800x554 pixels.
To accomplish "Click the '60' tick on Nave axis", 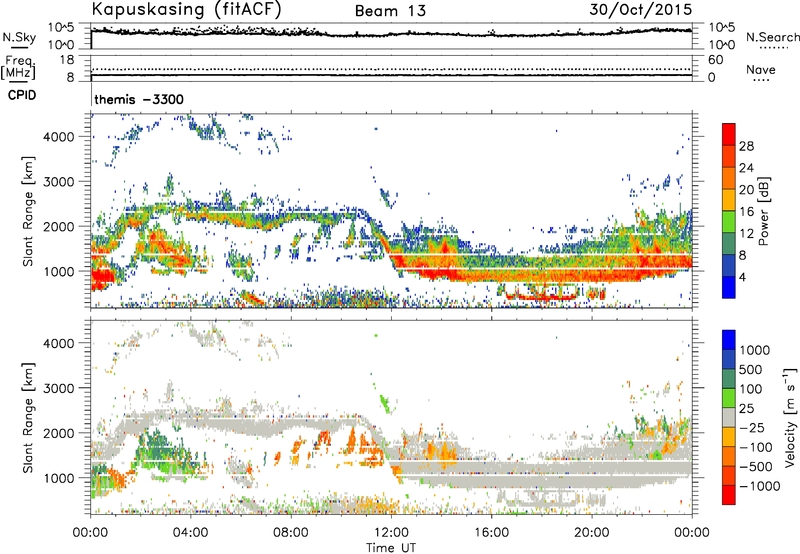I will 716,60.
